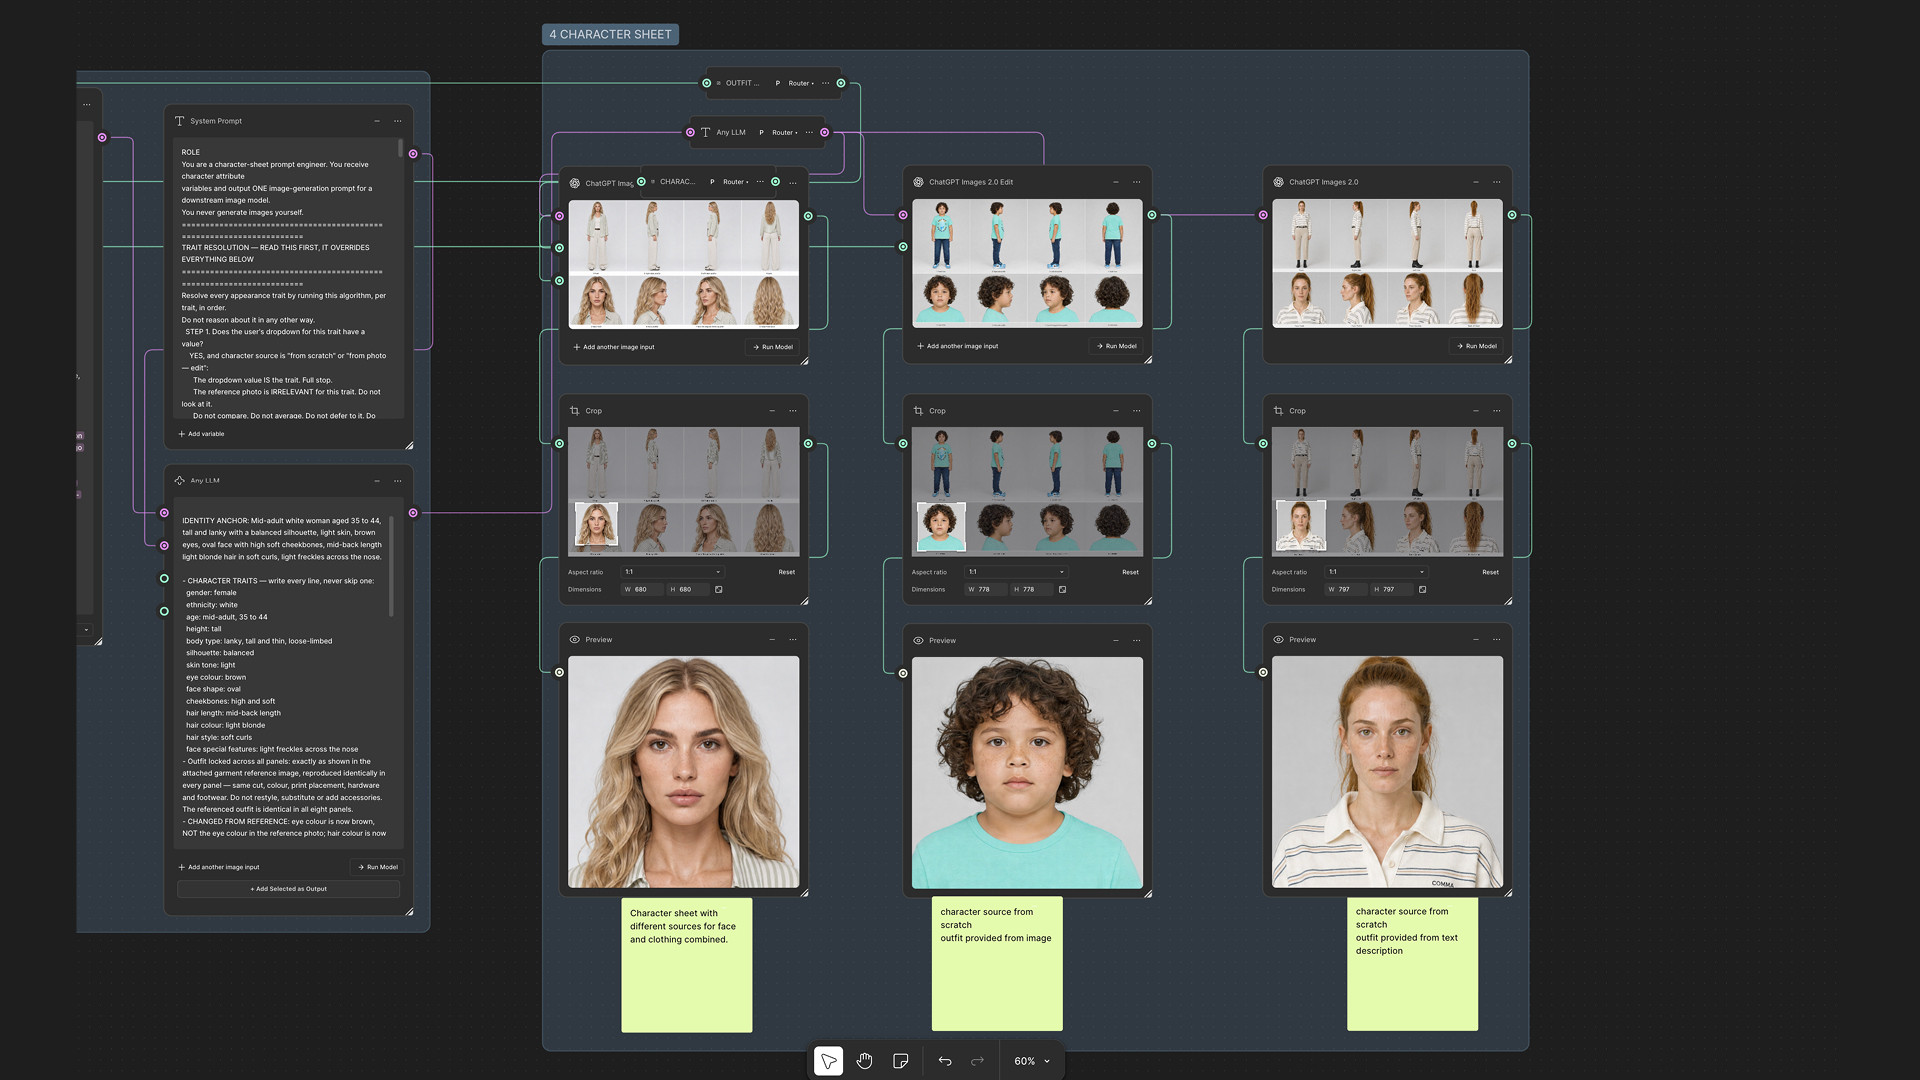Open the System Prompt node's three-dot menu
1920x1080 pixels.
(398, 121)
